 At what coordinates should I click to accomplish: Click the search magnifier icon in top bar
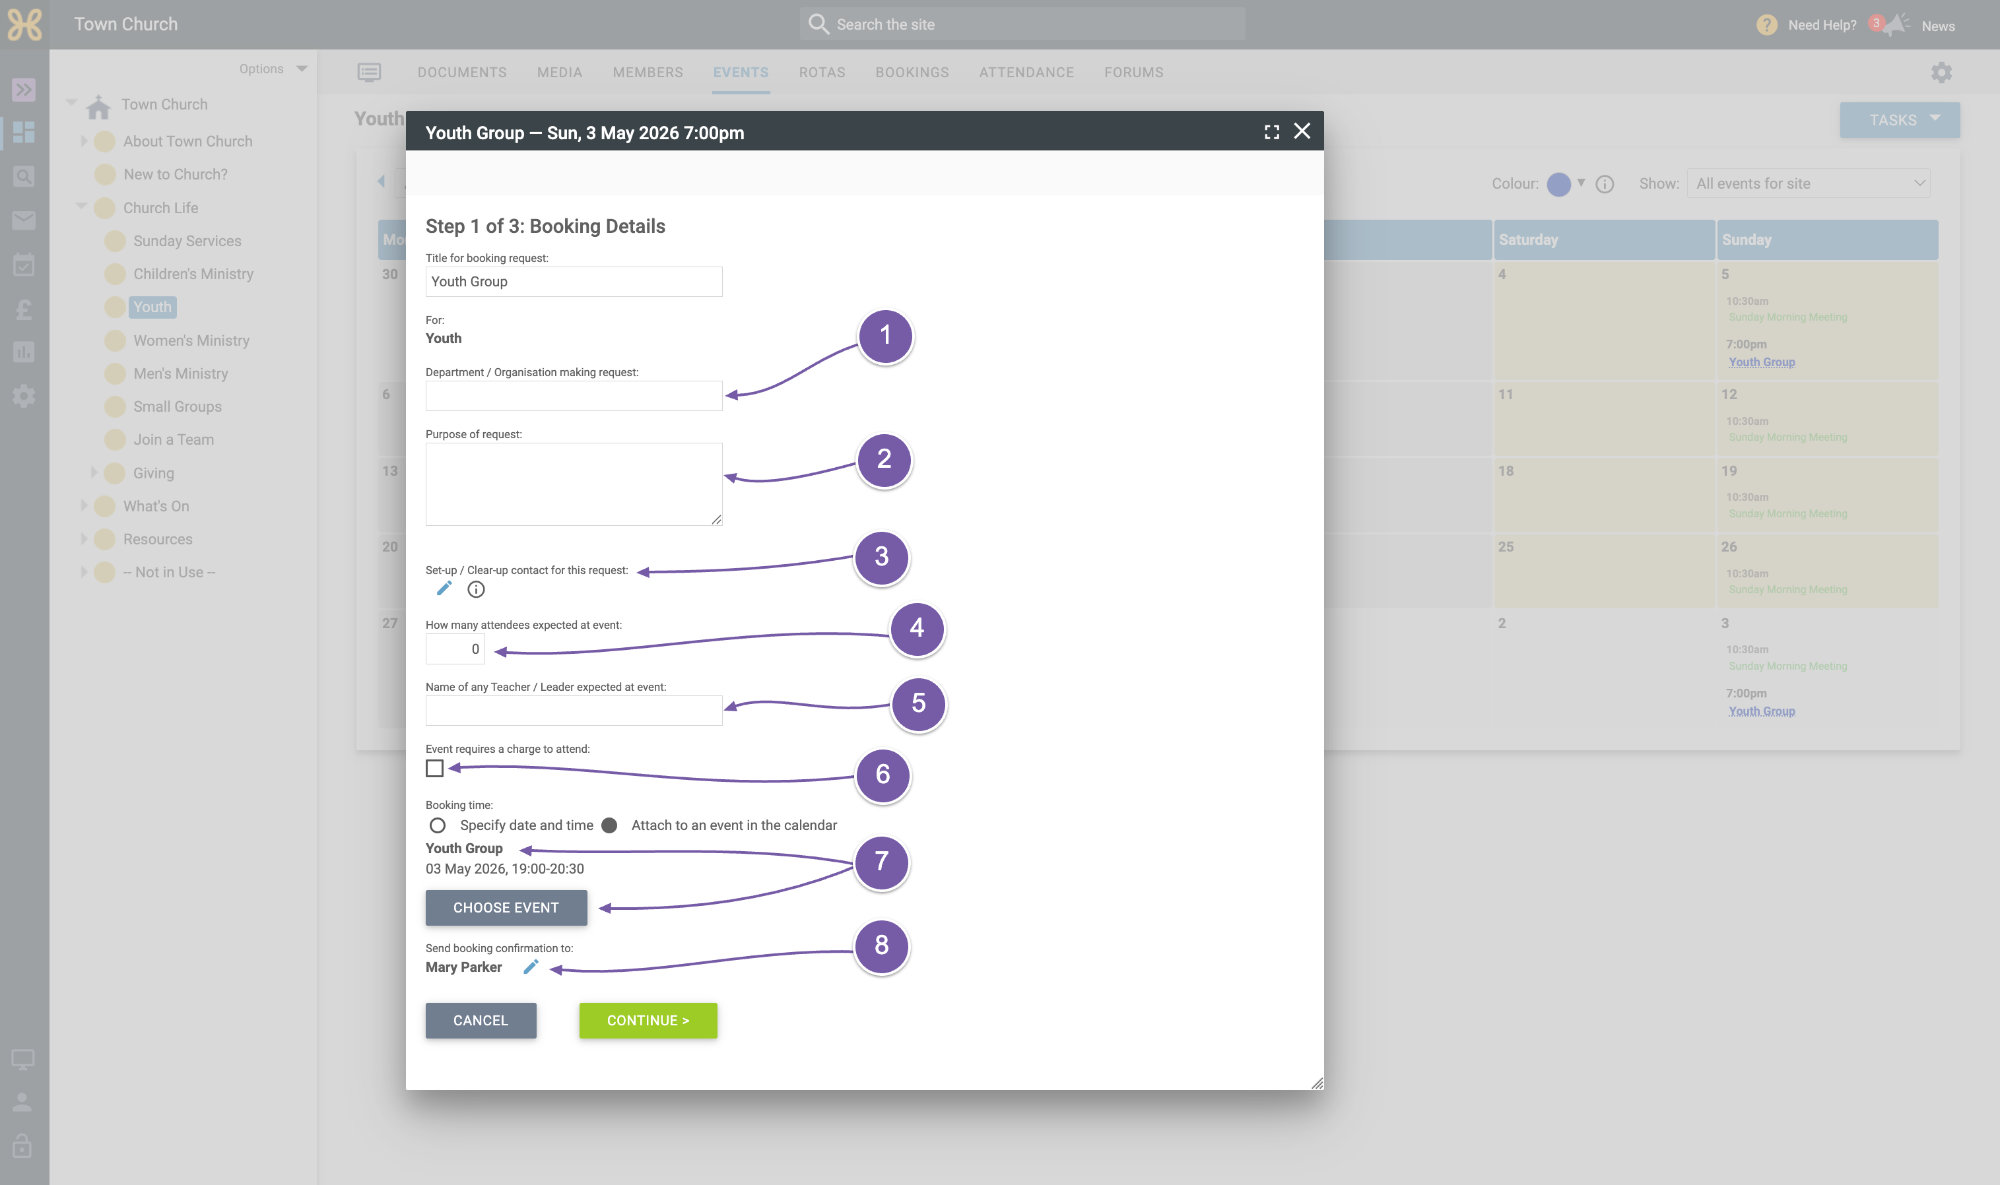click(818, 24)
